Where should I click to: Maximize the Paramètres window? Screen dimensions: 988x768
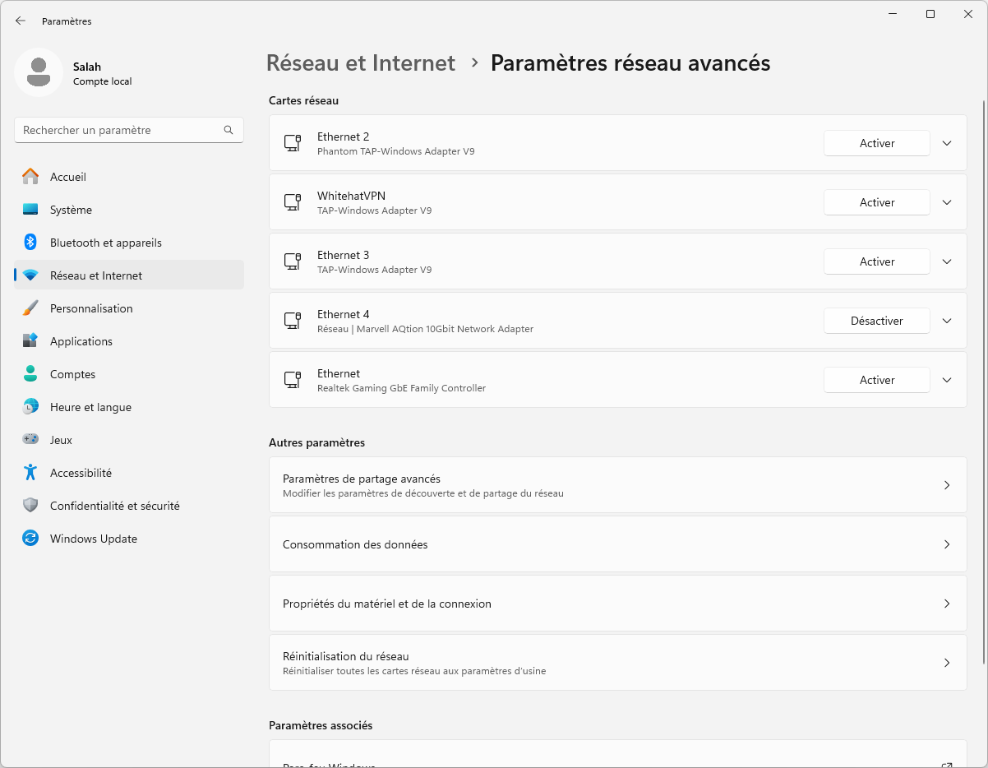pos(930,14)
